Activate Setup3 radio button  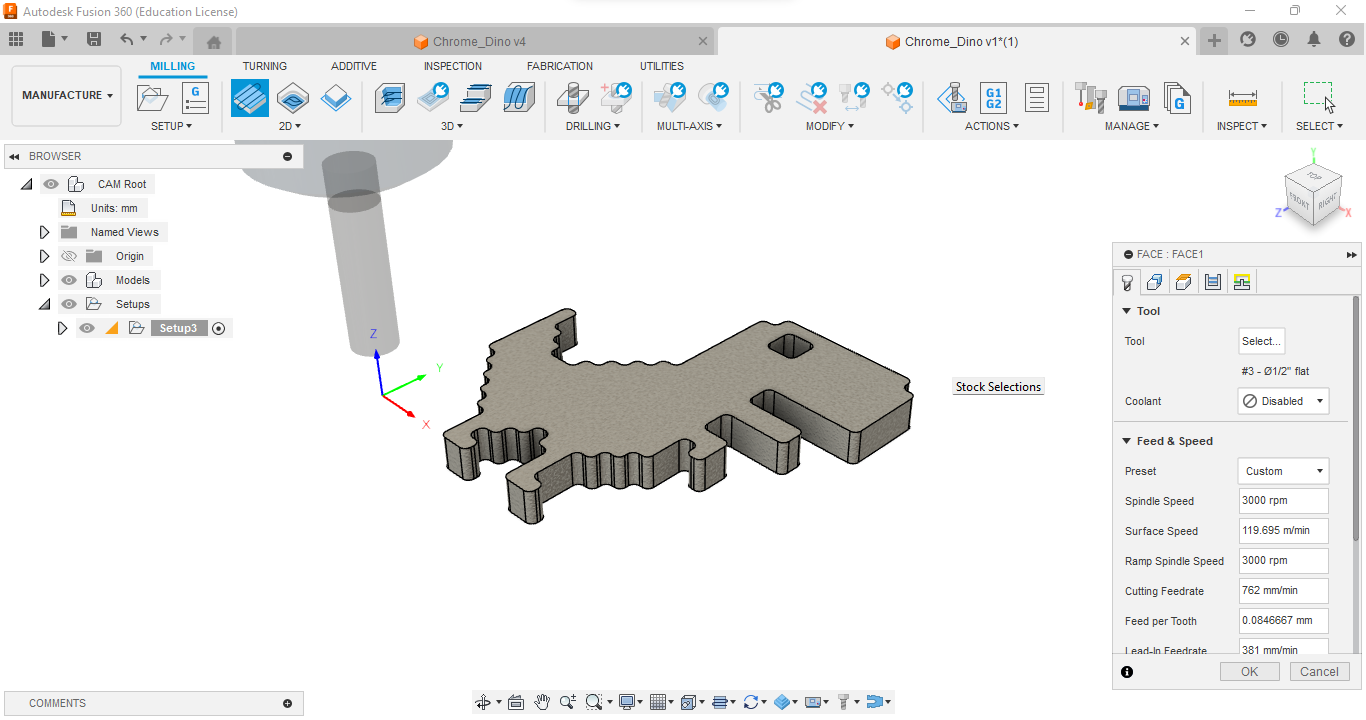219,328
